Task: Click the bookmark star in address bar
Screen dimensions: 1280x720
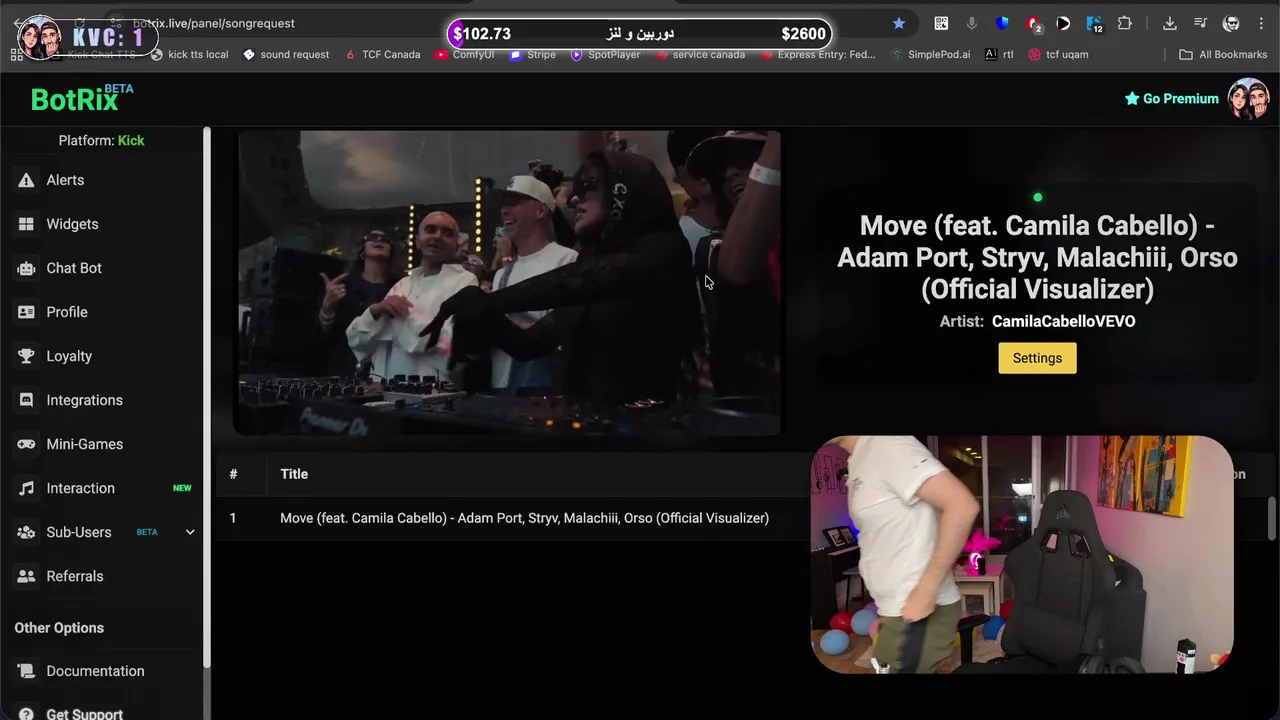Action: tap(899, 23)
